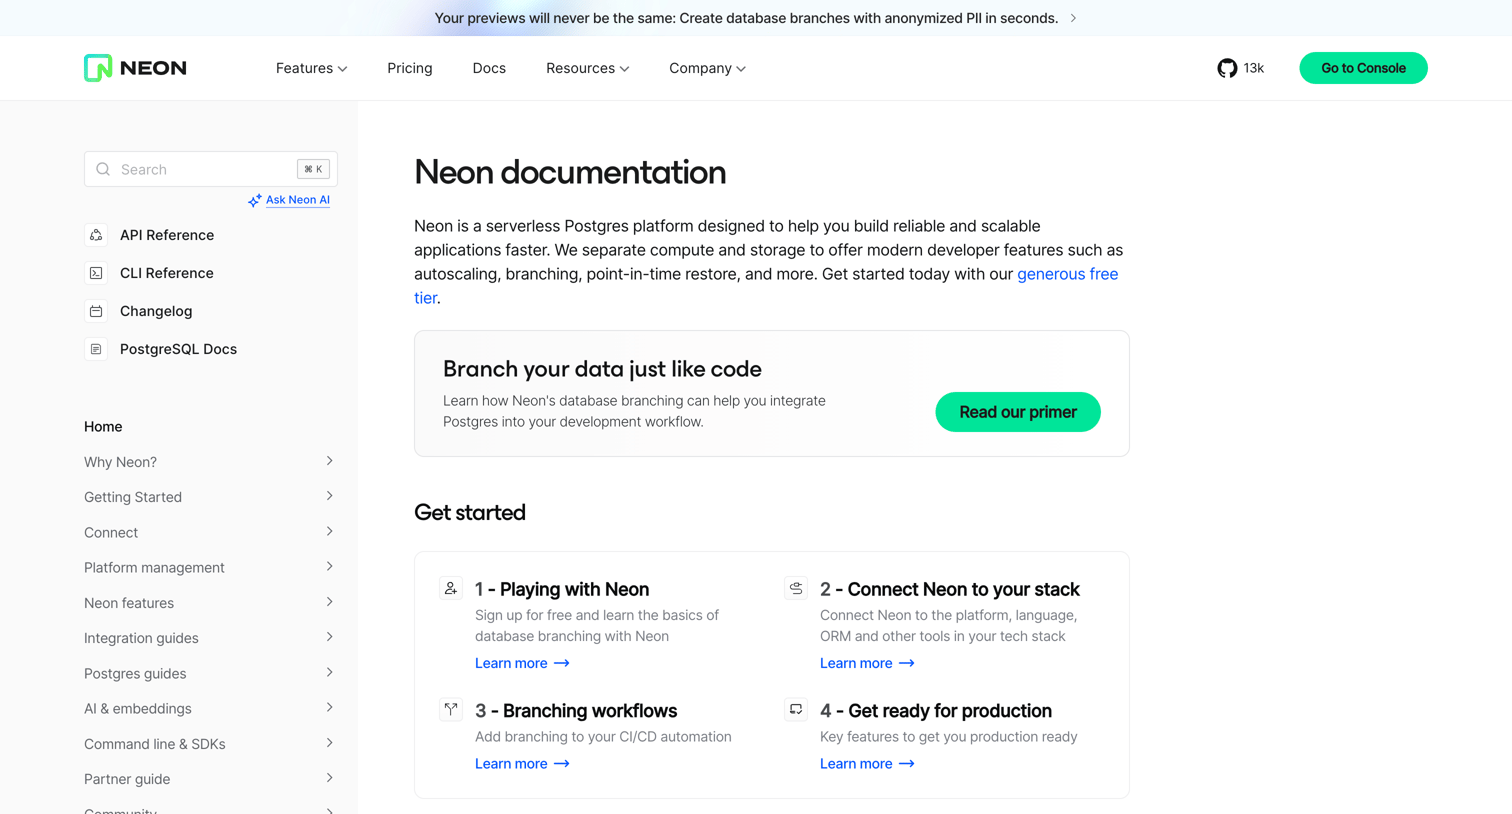The width and height of the screenshot is (1512, 814).
Task: Expand the Partner guide section
Action: coord(209,779)
